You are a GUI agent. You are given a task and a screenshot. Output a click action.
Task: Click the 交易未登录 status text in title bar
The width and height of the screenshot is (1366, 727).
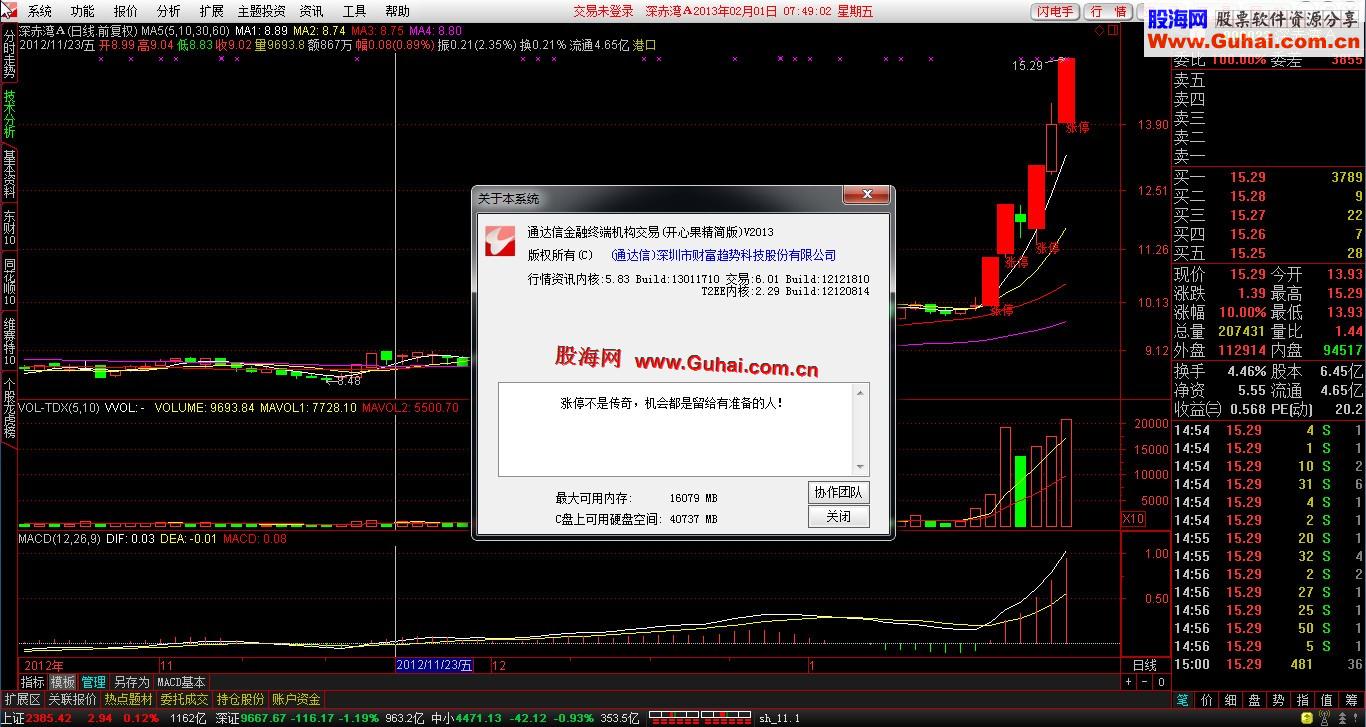pos(603,11)
